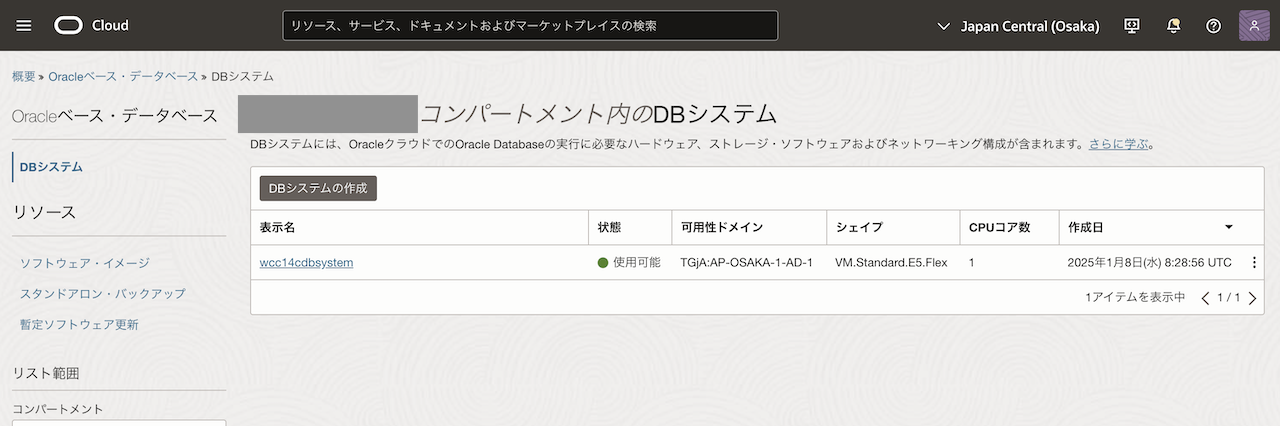Click the VM.Standard.E5.Flex cell

(891, 263)
